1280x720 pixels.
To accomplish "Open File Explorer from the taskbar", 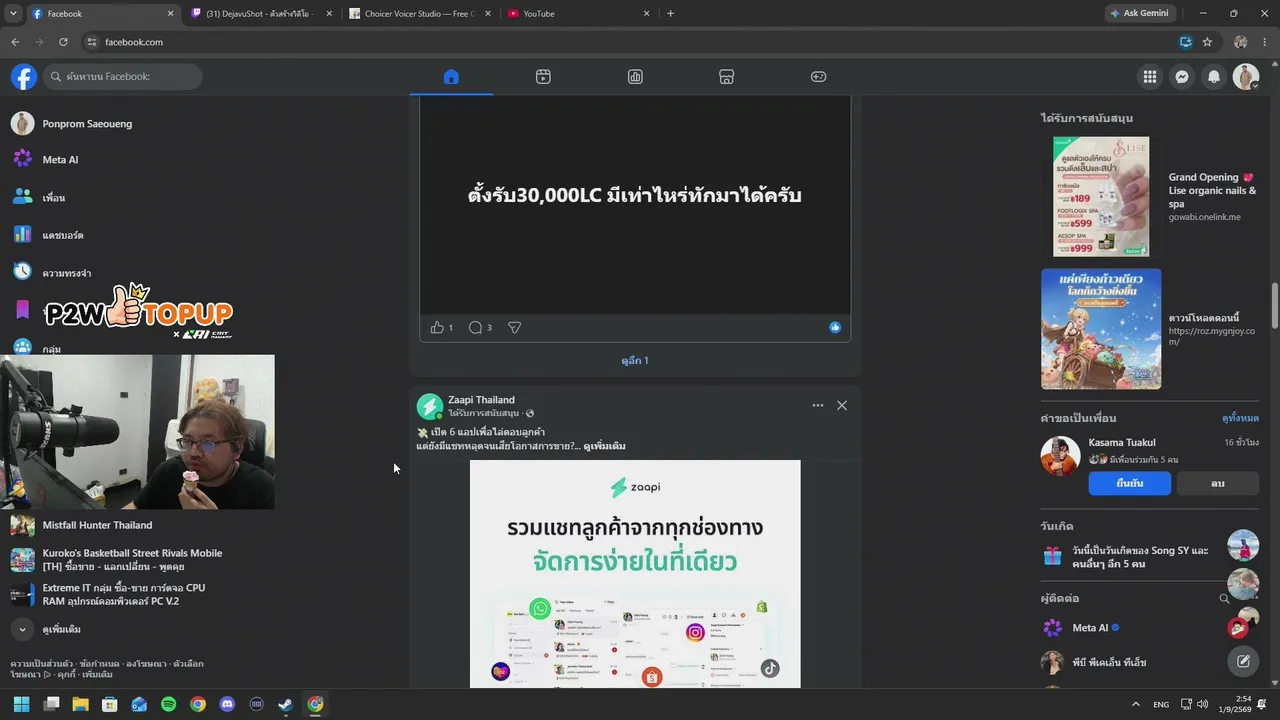I will pos(80,704).
